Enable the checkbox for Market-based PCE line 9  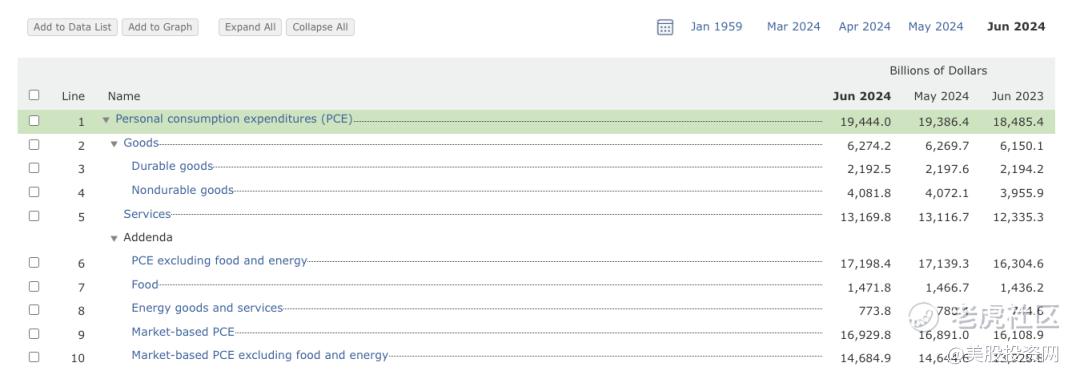click(x=34, y=334)
